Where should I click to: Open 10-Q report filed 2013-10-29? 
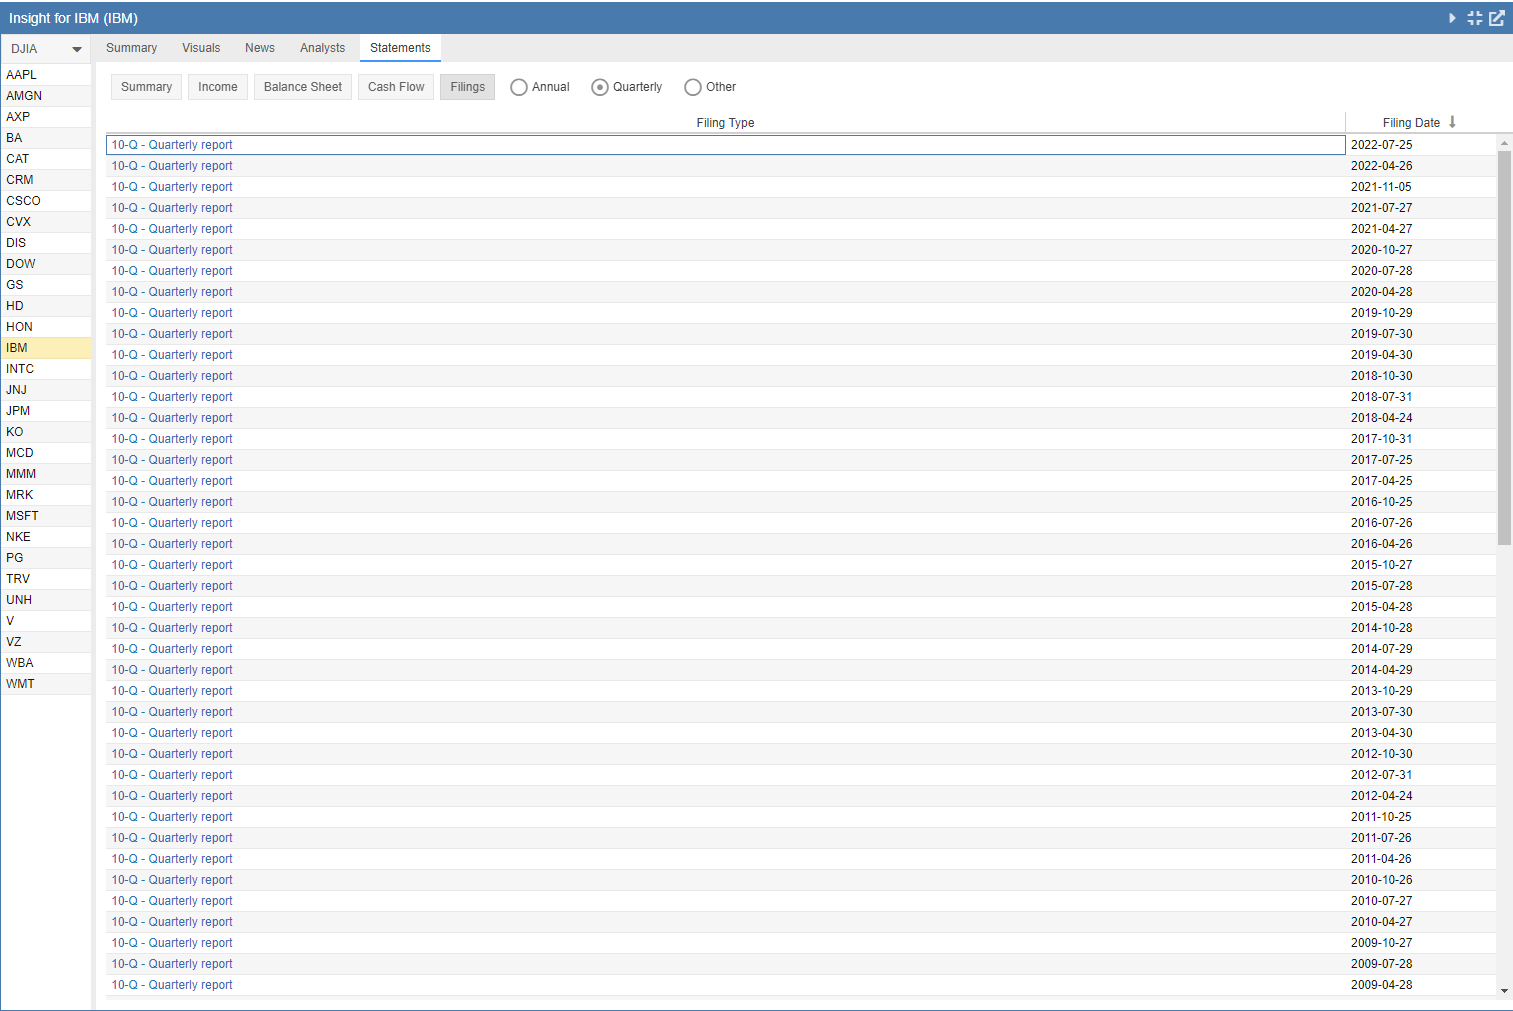click(x=172, y=691)
